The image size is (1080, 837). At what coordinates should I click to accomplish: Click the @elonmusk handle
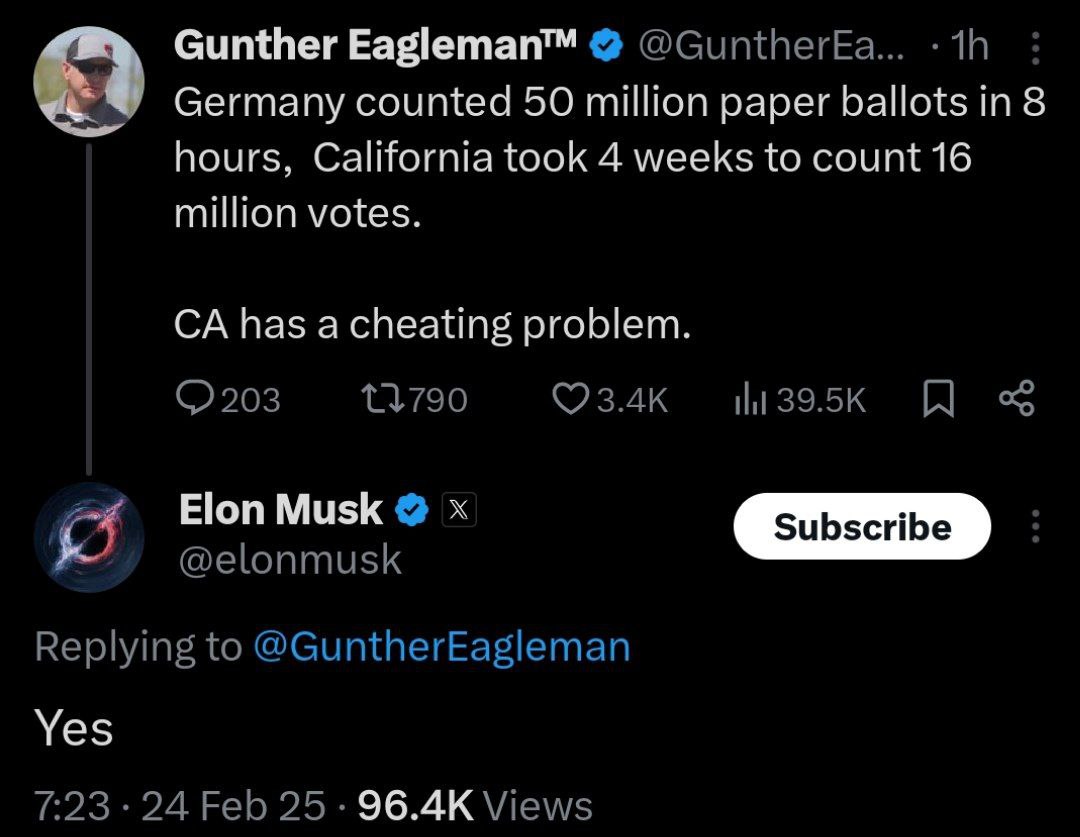pyautogui.click(x=290, y=559)
